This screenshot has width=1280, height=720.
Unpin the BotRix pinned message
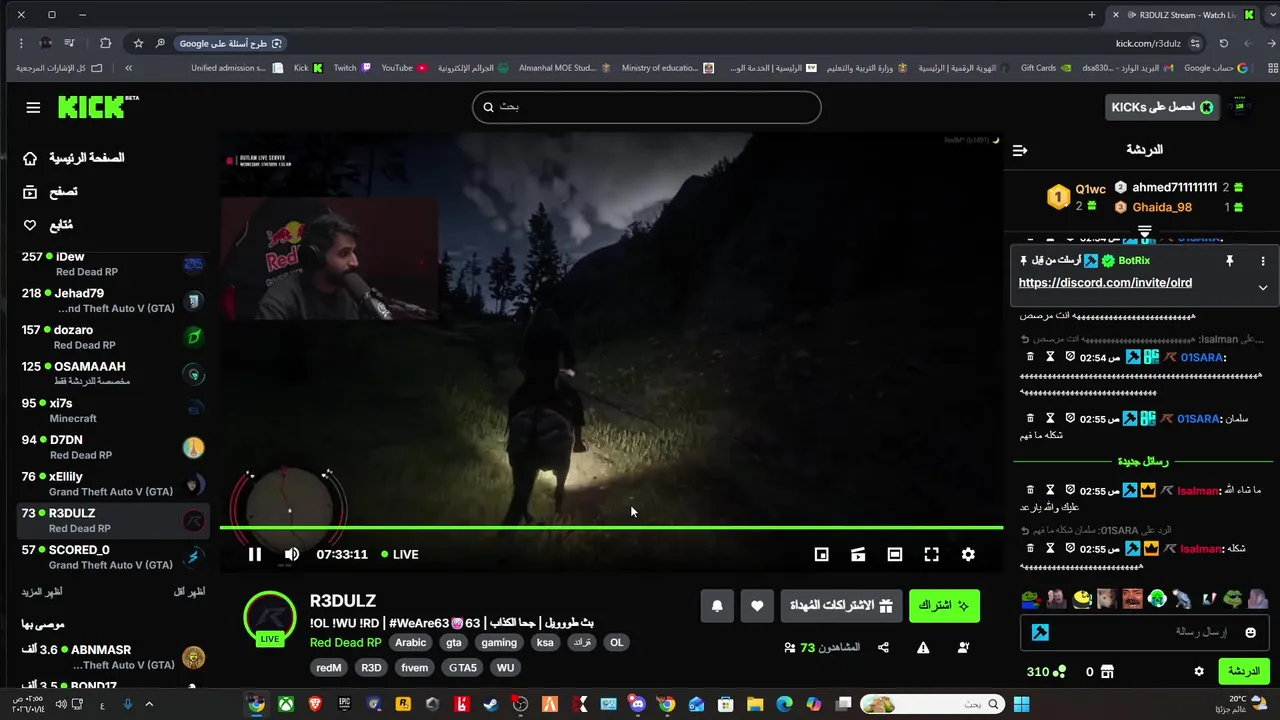(1229, 261)
